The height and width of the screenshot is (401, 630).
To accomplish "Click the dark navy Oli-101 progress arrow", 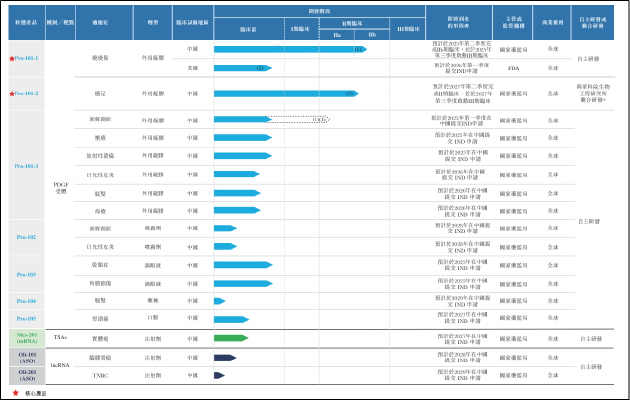I will tap(225, 358).
